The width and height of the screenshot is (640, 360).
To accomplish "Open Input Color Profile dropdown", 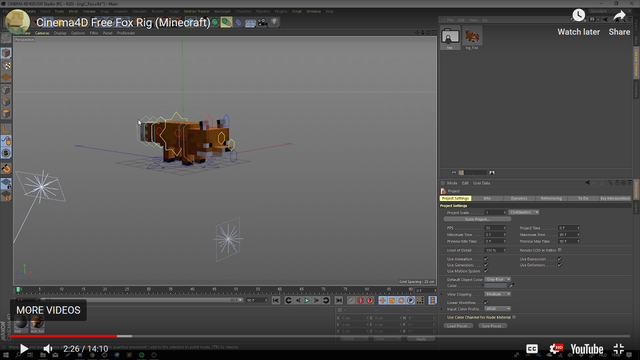I will click(498, 309).
